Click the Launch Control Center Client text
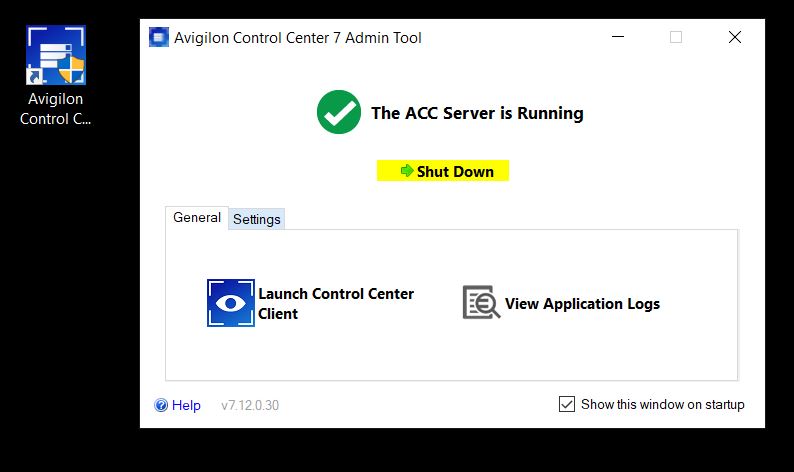The height and width of the screenshot is (472, 794). pos(335,303)
